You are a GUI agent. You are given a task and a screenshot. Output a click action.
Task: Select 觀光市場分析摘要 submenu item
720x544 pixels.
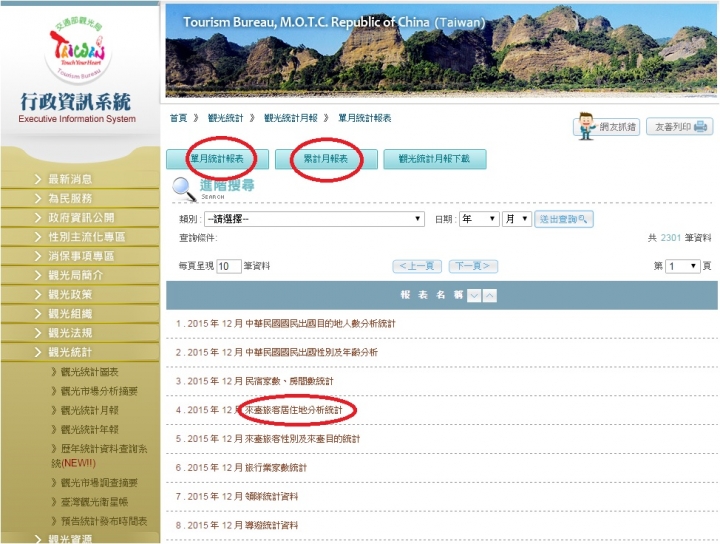(99, 391)
